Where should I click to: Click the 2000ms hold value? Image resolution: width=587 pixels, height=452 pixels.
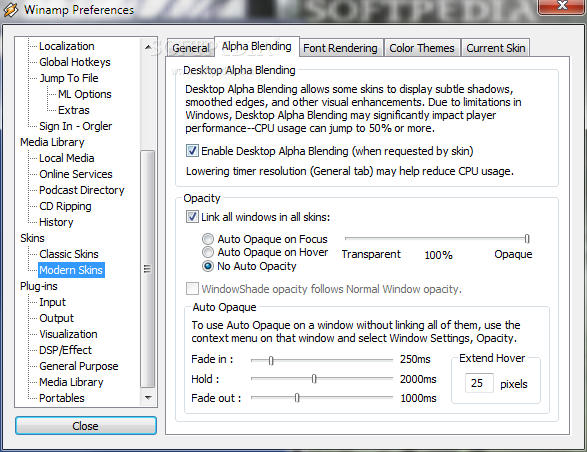coord(418,379)
